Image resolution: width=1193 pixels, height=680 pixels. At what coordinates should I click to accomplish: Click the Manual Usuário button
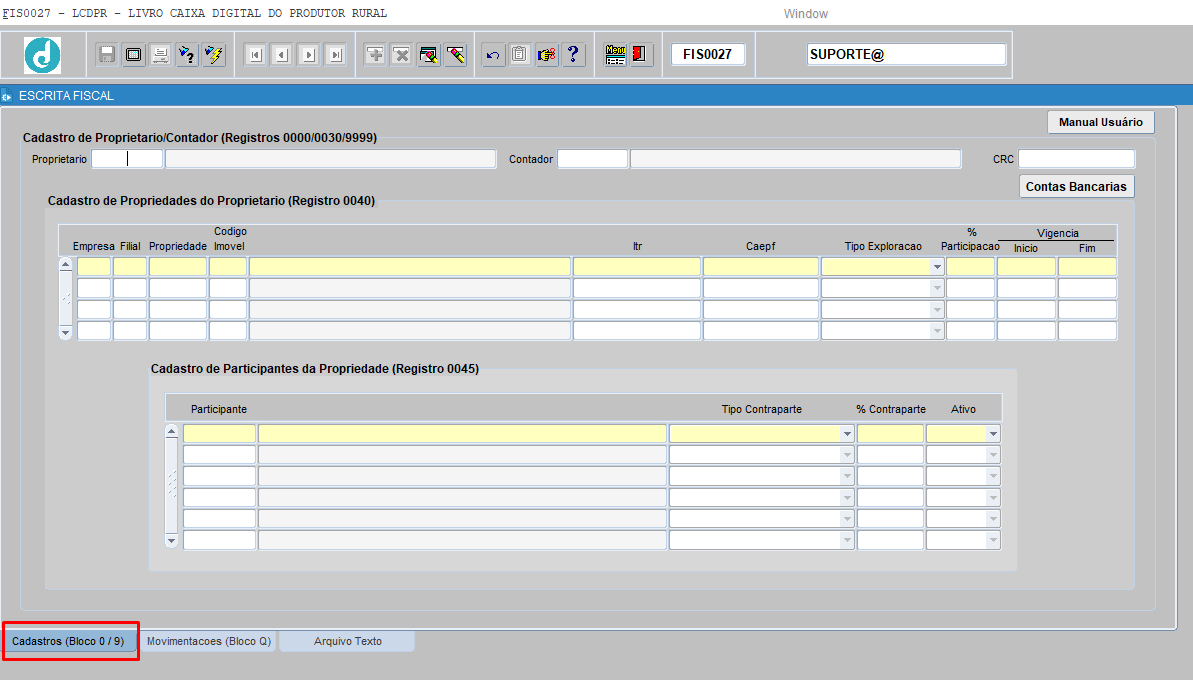point(1101,122)
